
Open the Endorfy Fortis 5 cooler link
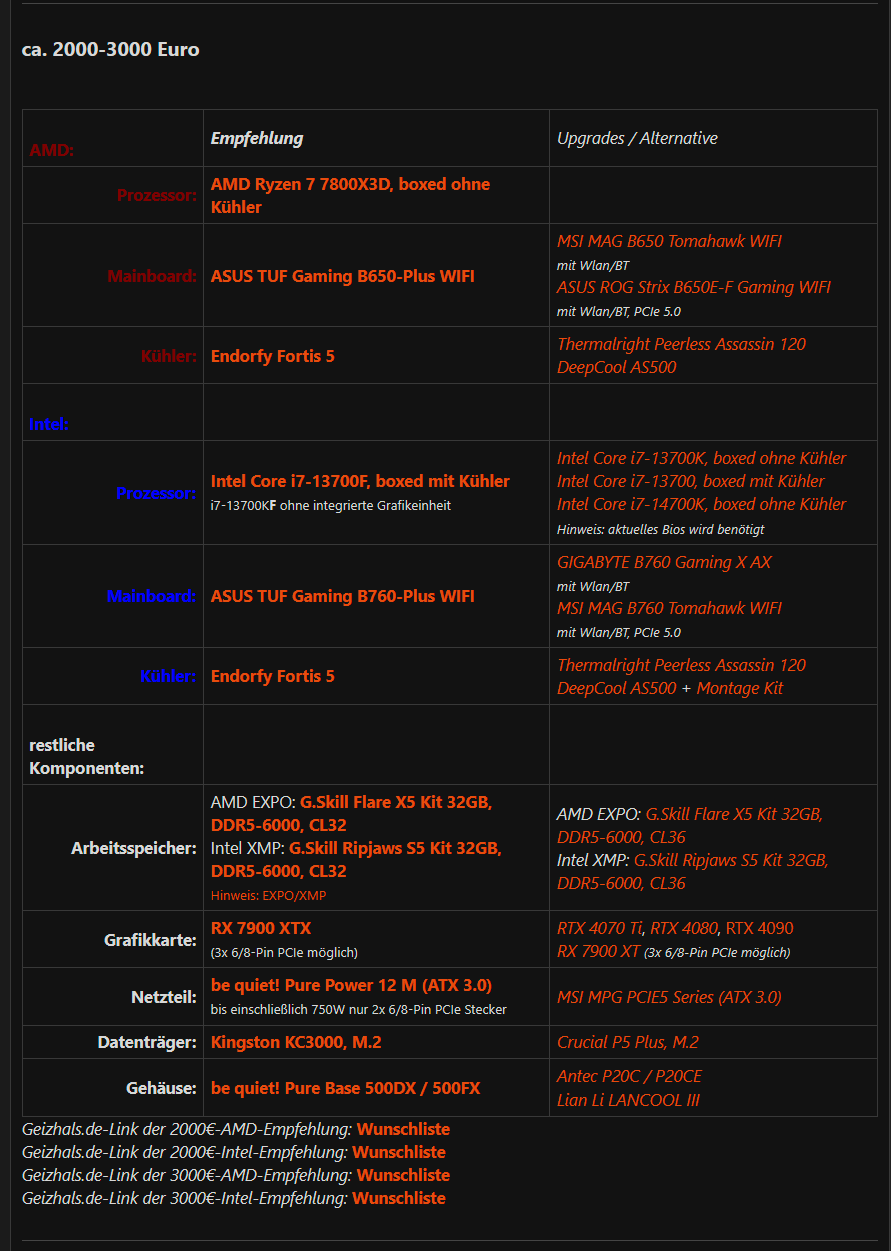(x=272, y=354)
